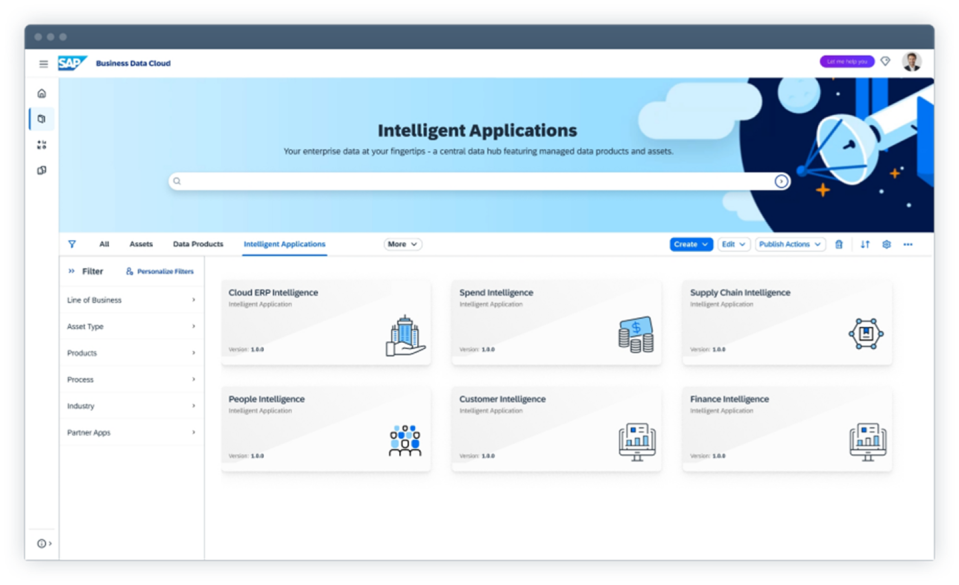
Task: Select the Intelligent Applications tab
Action: tap(284, 244)
